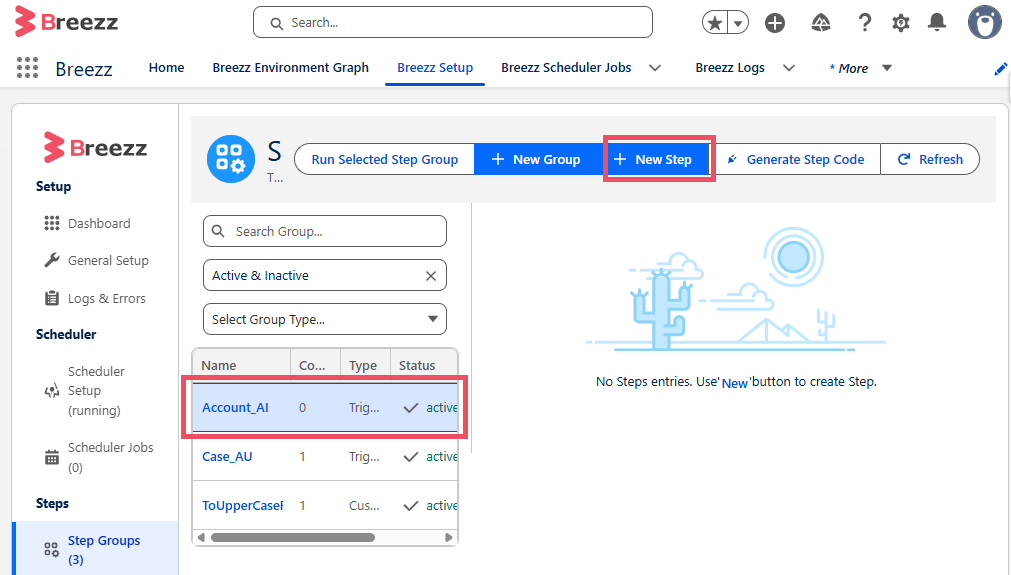Click the Scheduler Jobs calendar icon
The height and width of the screenshot is (575, 1011).
[x=52, y=458]
